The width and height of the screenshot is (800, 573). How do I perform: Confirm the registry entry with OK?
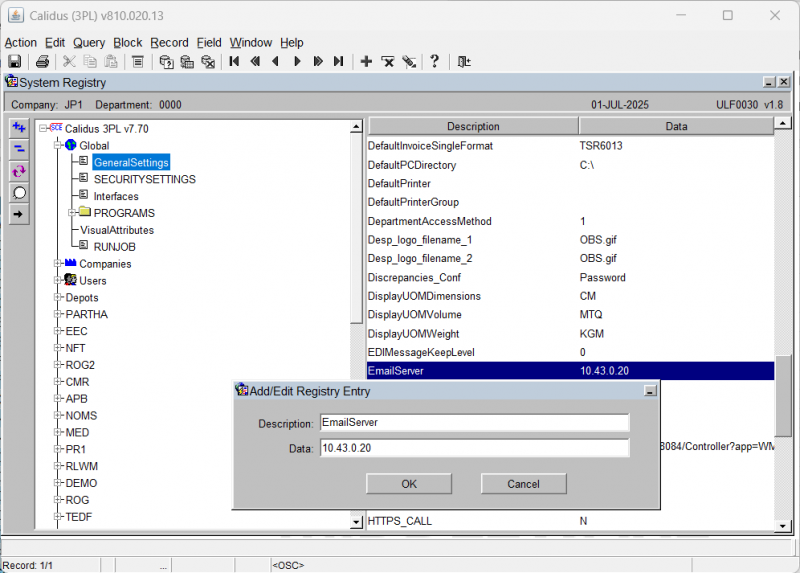click(x=409, y=484)
